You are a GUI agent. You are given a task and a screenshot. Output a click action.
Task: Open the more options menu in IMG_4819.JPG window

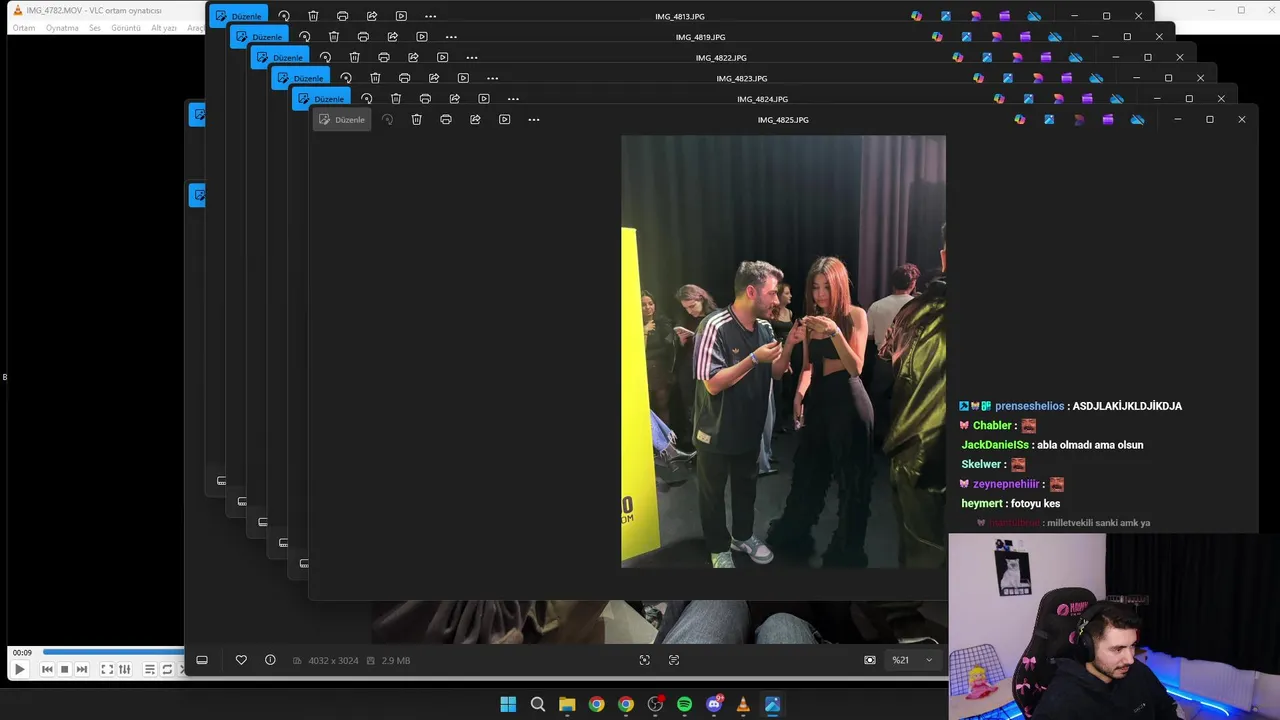[451, 37]
